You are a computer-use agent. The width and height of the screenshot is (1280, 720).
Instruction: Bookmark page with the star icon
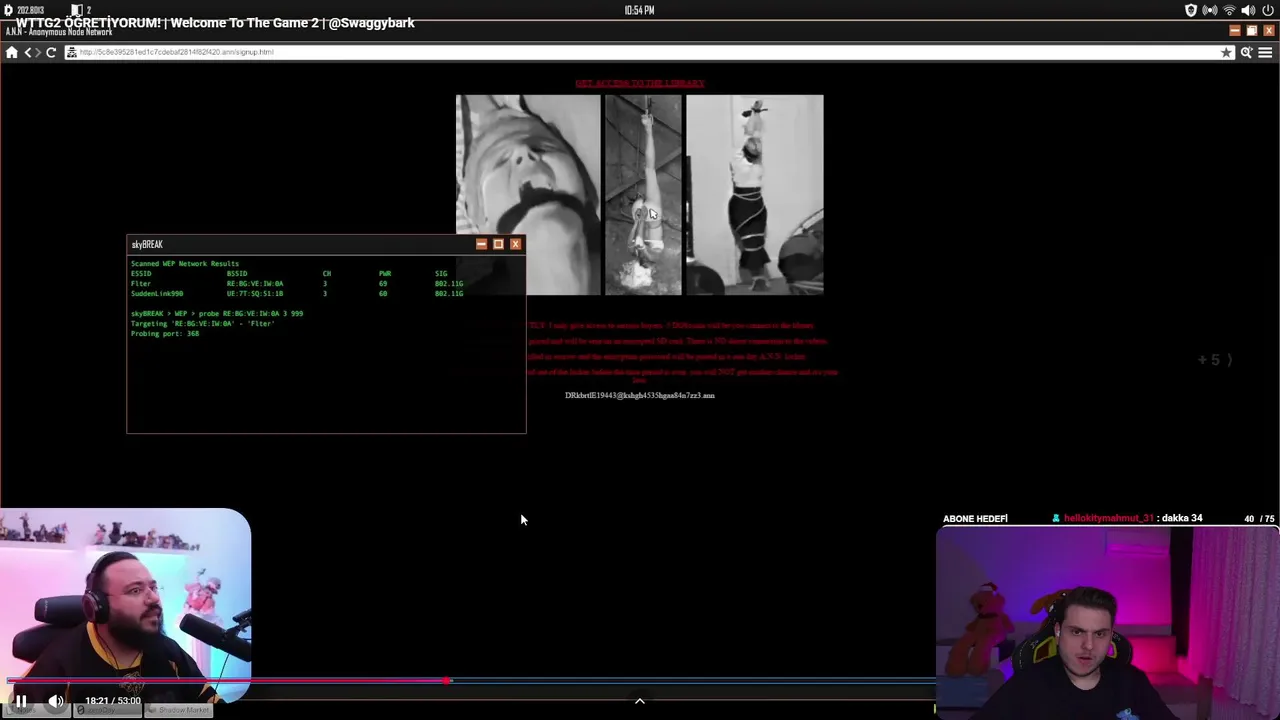pyautogui.click(x=1226, y=52)
